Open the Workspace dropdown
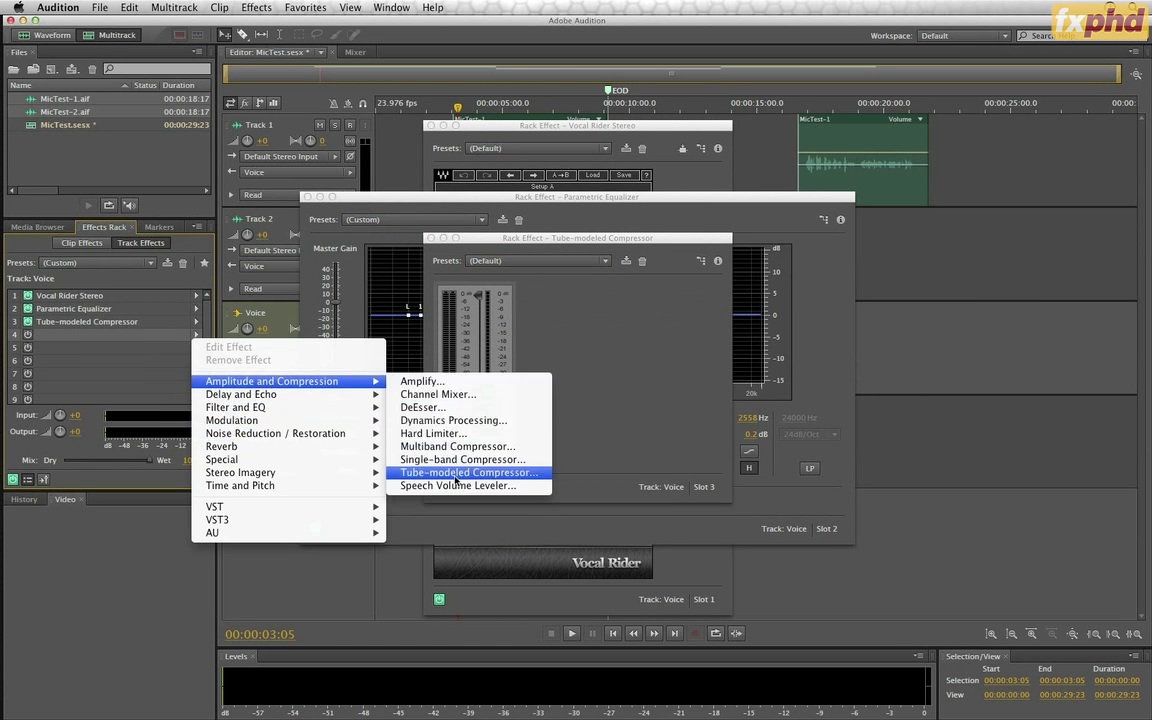1152x720 pixels. 963,36
